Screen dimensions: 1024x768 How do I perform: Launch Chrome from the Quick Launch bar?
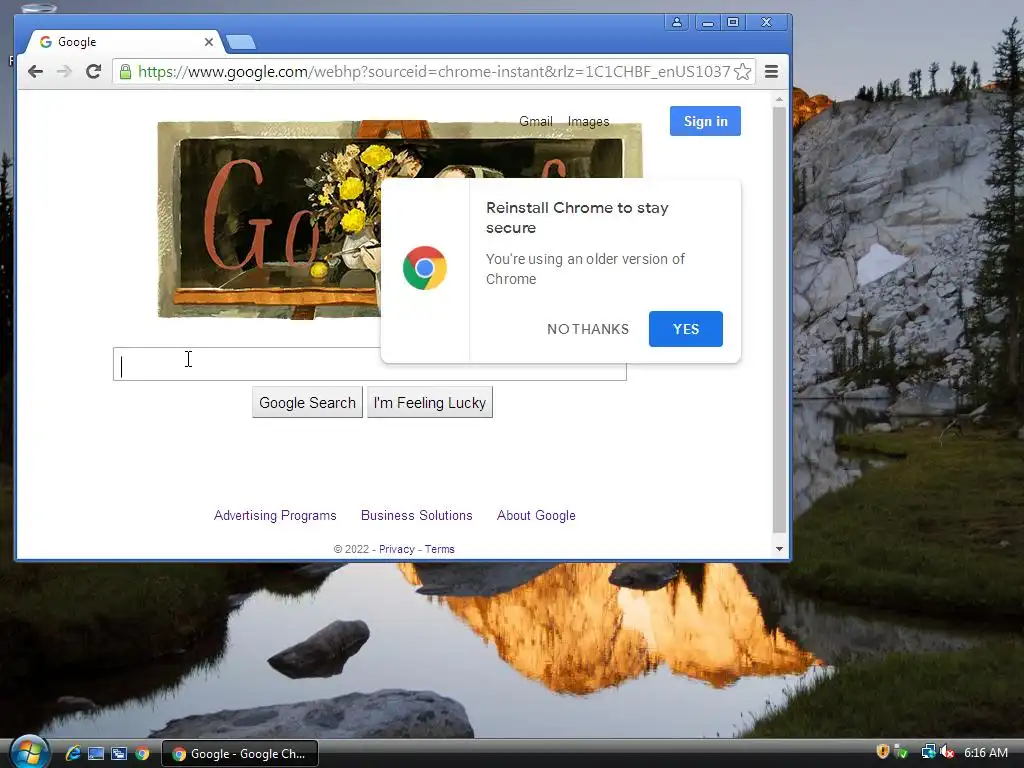[x=142, y=754]
